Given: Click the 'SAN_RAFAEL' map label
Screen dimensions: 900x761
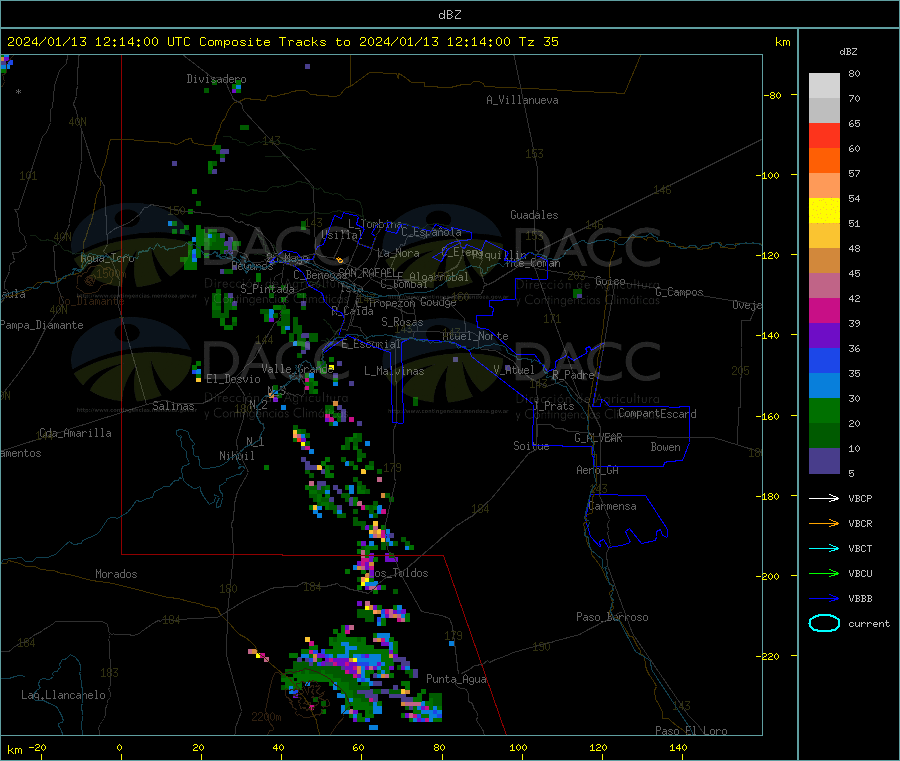Looking at the screenshot, I should [x=367, y=272].
